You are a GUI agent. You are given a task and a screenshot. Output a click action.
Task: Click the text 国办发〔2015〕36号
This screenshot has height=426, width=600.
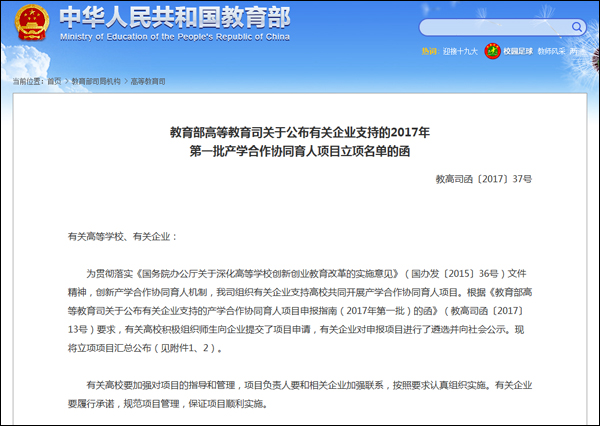click(455, 274)
